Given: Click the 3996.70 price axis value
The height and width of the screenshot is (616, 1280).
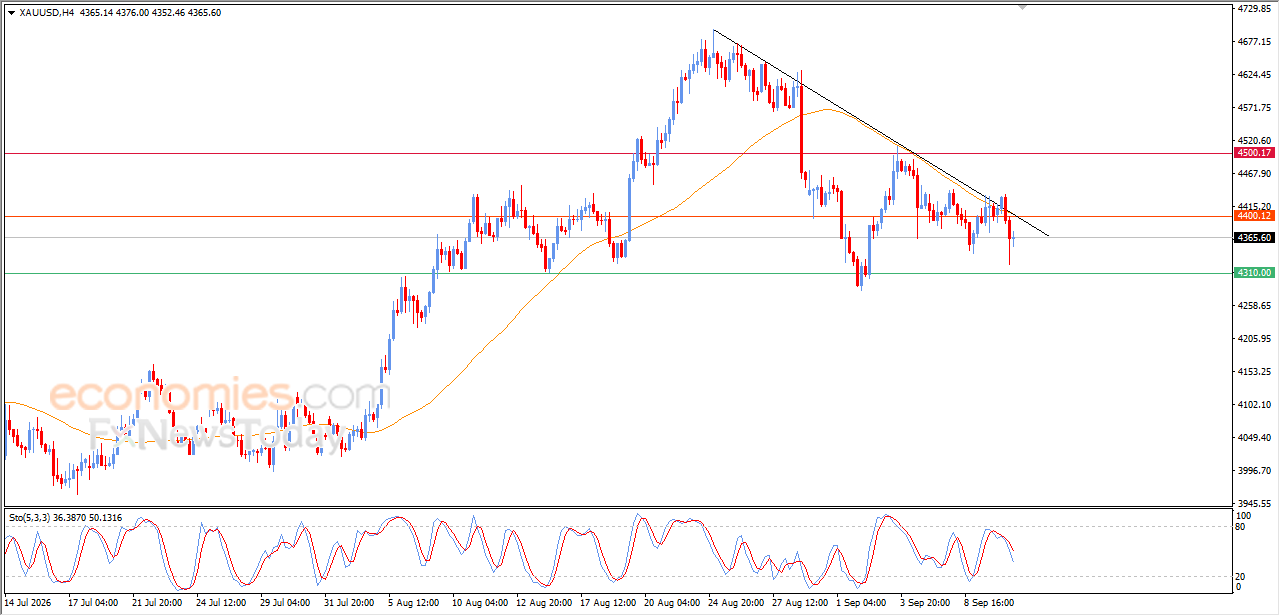Looking at the screenshot, I should [x=1253, y=471].
